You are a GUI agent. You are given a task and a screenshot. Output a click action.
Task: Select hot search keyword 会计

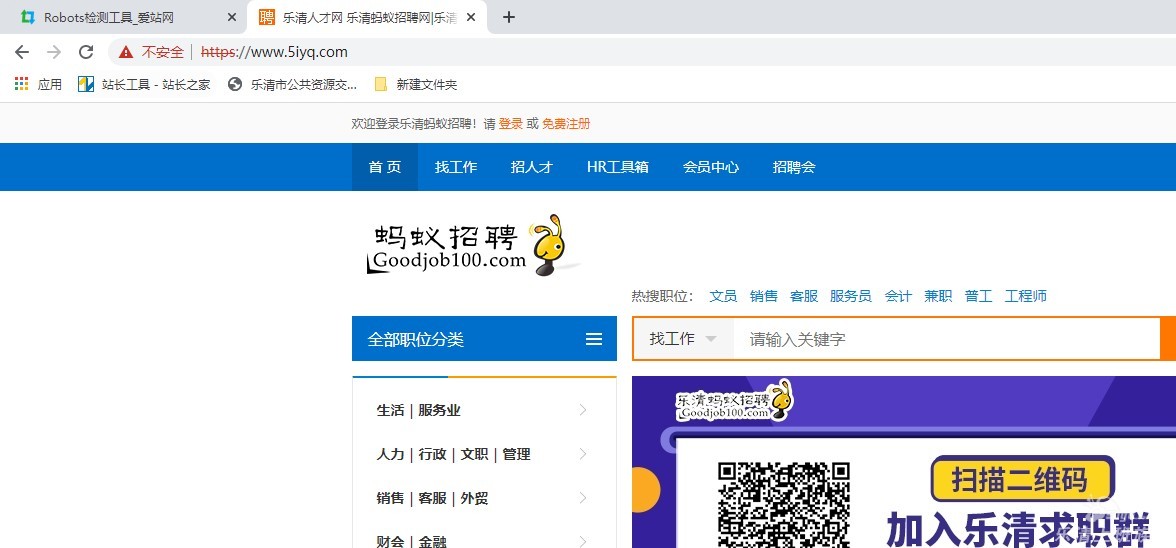[898, 296]
